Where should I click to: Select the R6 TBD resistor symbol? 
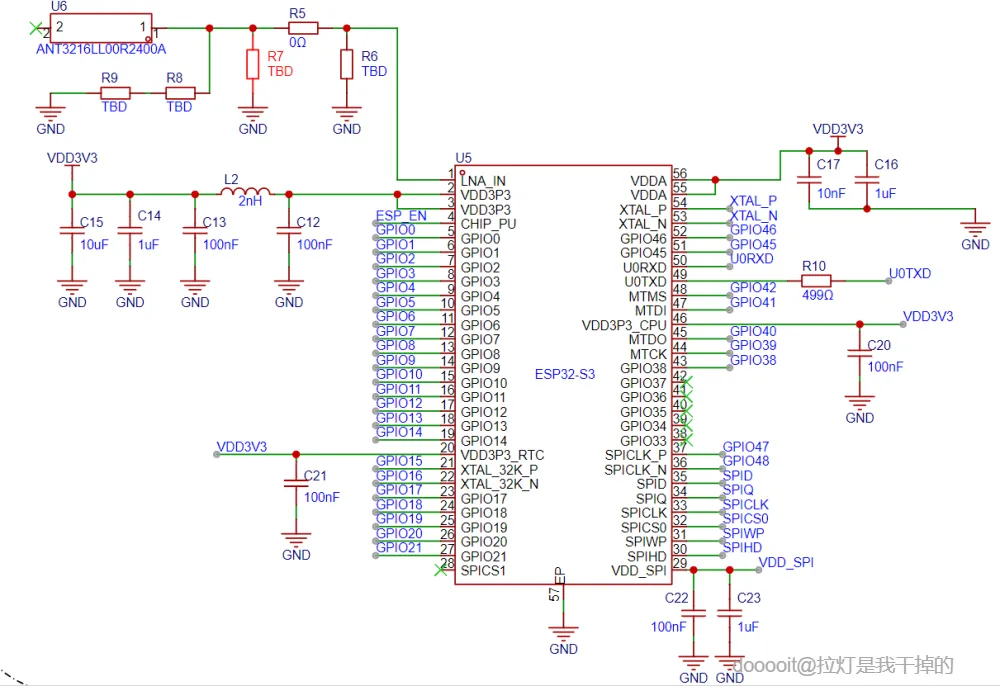pos(346,64)
